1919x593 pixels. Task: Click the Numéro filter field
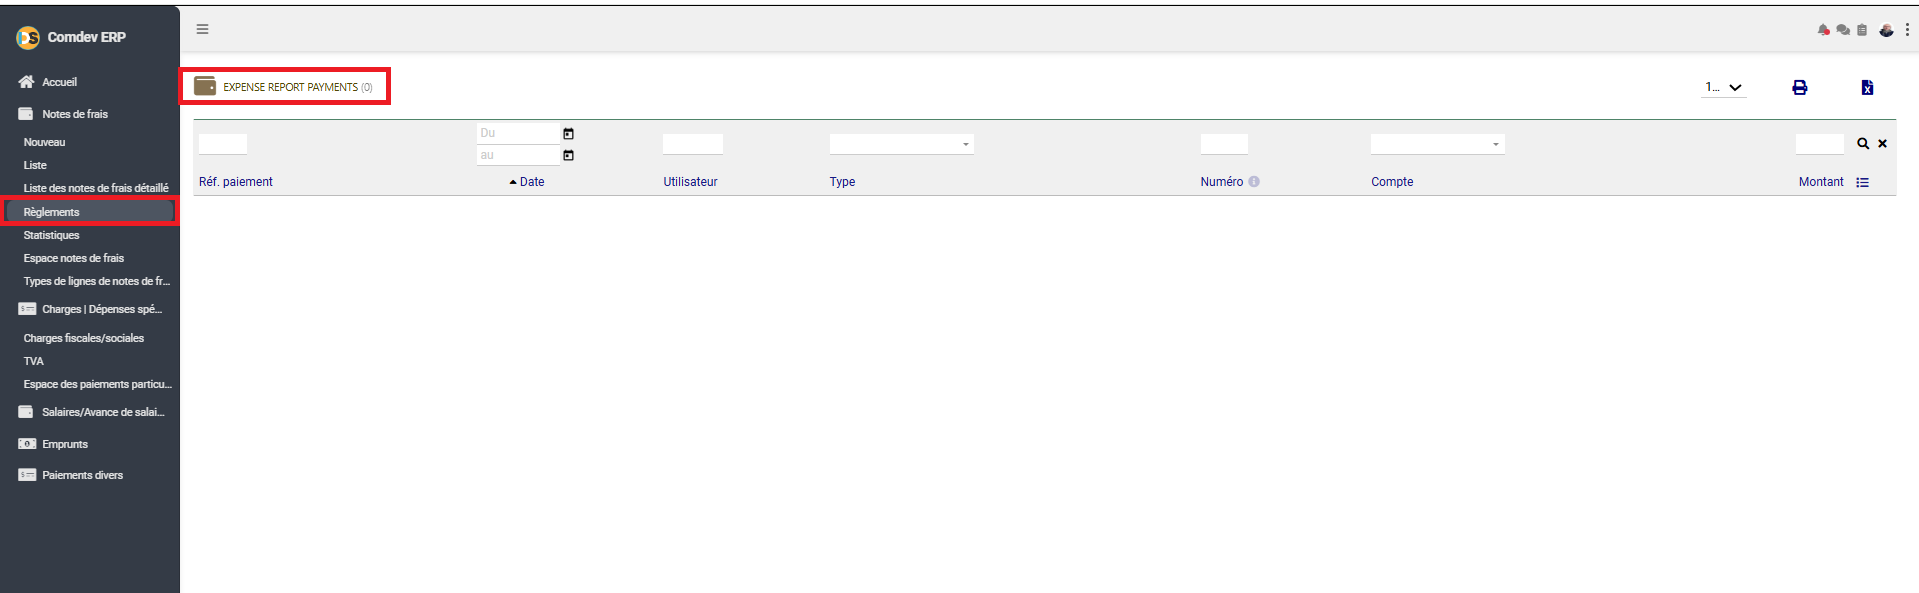pos(1224,144)
